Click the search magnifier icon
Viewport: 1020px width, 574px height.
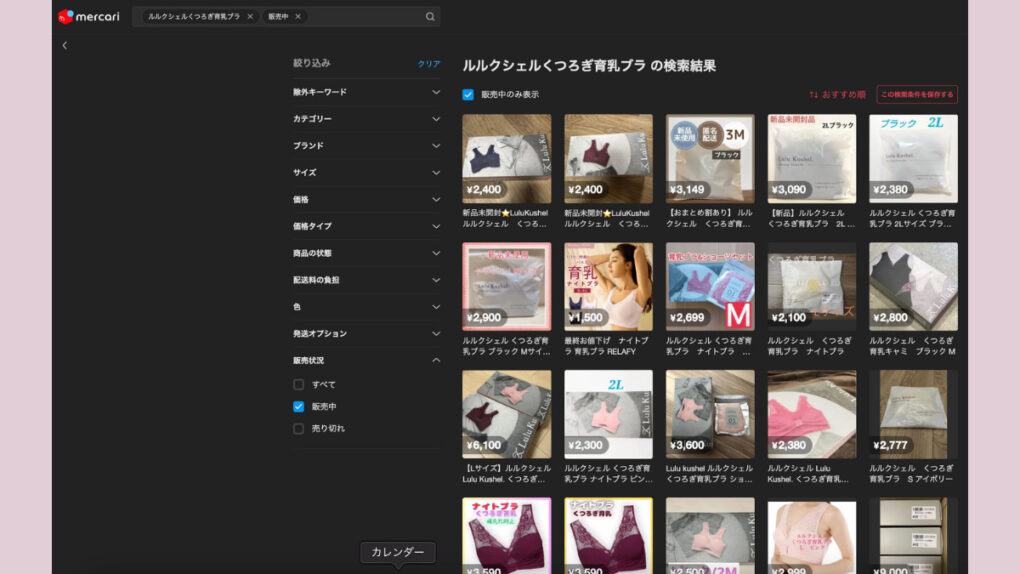point(430,16)
